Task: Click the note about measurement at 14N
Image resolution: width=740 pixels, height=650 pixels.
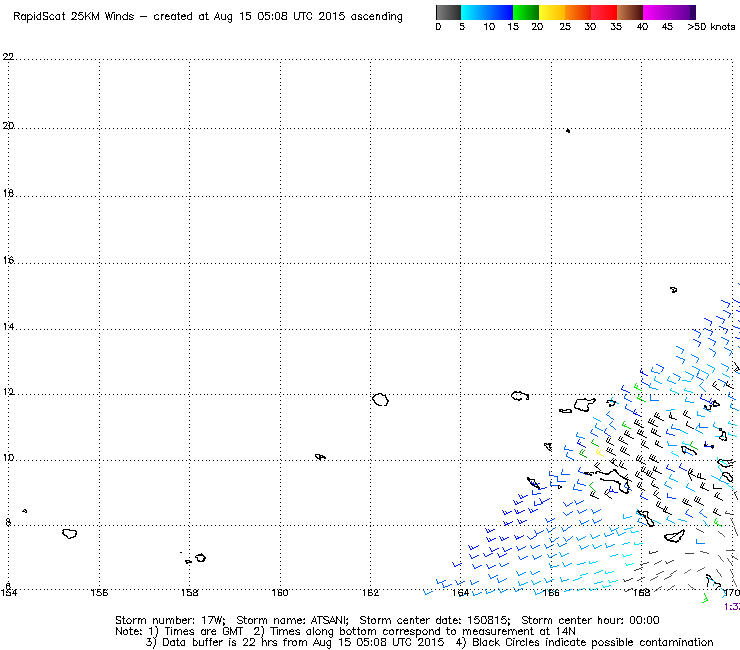Action: (414, 631)
